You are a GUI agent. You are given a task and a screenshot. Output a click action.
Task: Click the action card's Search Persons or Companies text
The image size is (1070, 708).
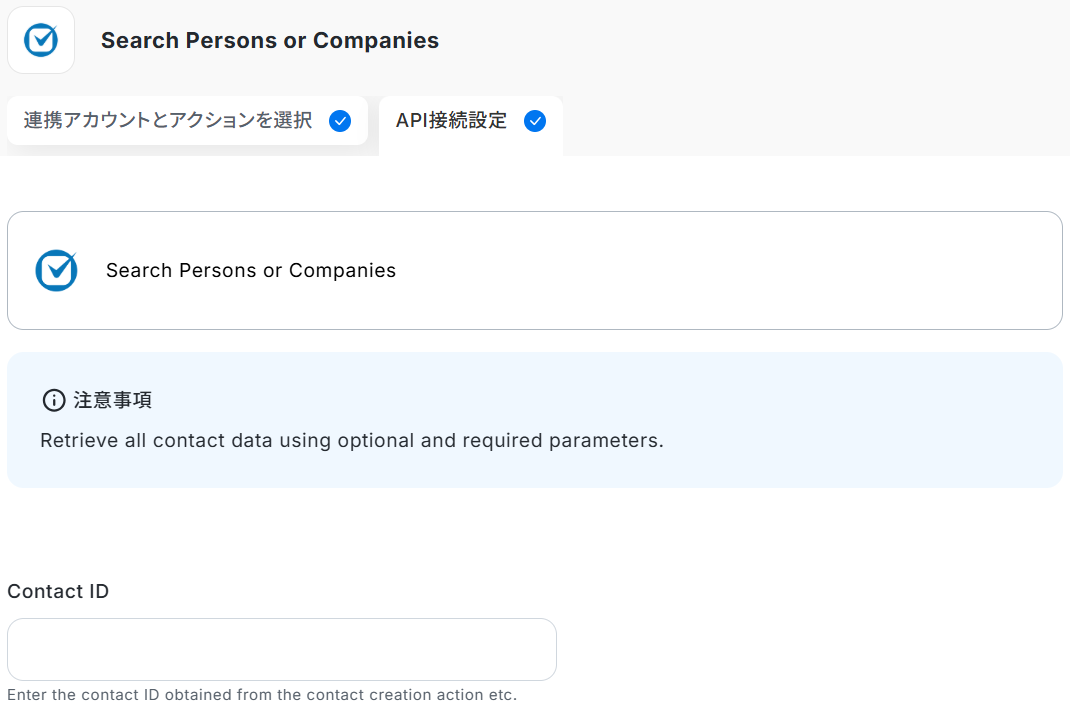pyautogui.click(x=251, y=270)
